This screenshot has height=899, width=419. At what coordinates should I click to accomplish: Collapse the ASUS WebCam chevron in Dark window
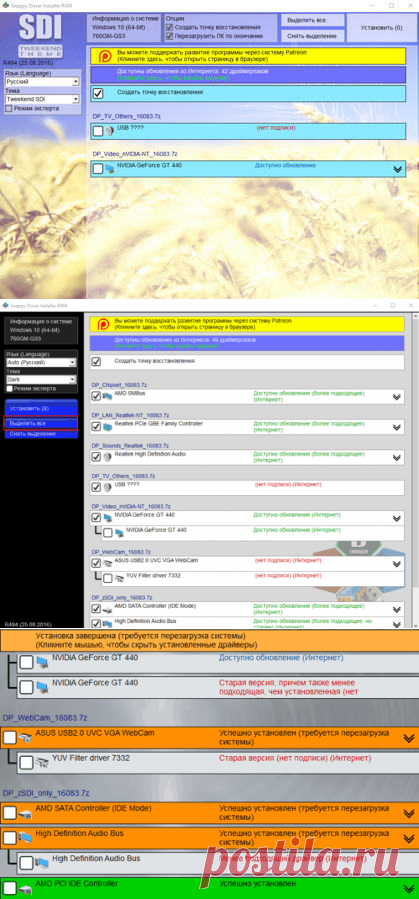396,564
